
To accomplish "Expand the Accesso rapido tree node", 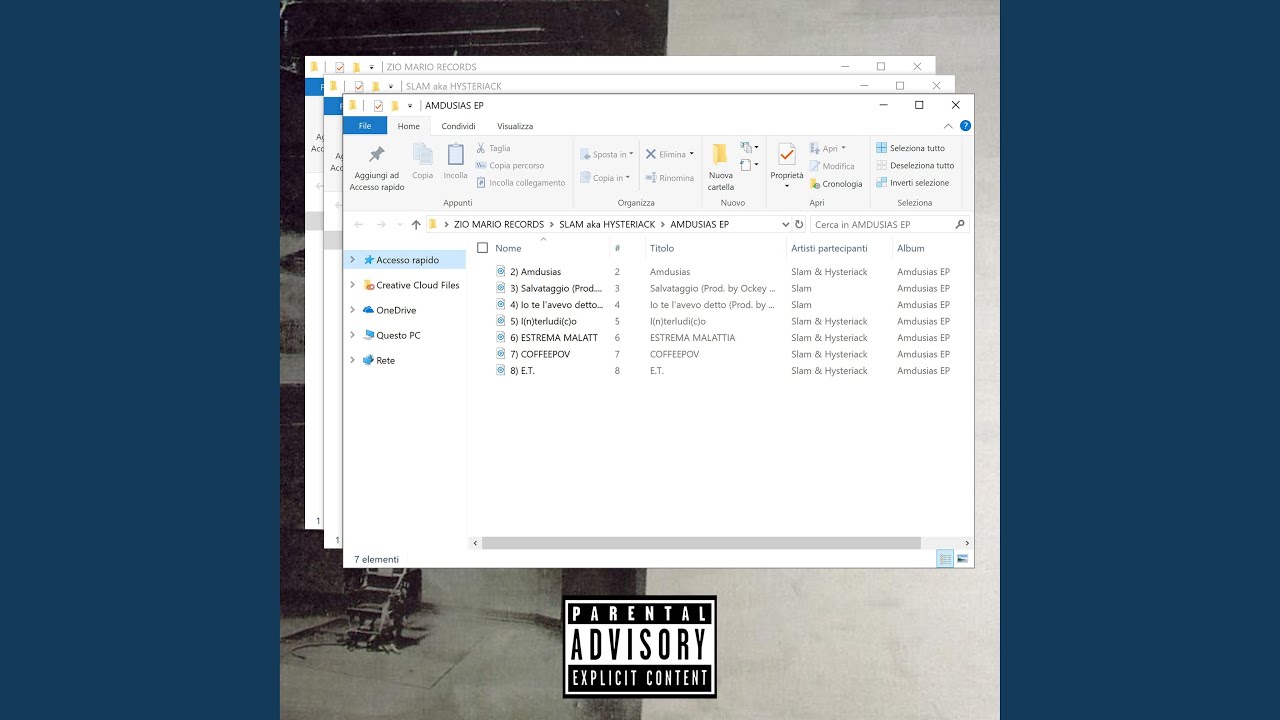I will 352,260.
